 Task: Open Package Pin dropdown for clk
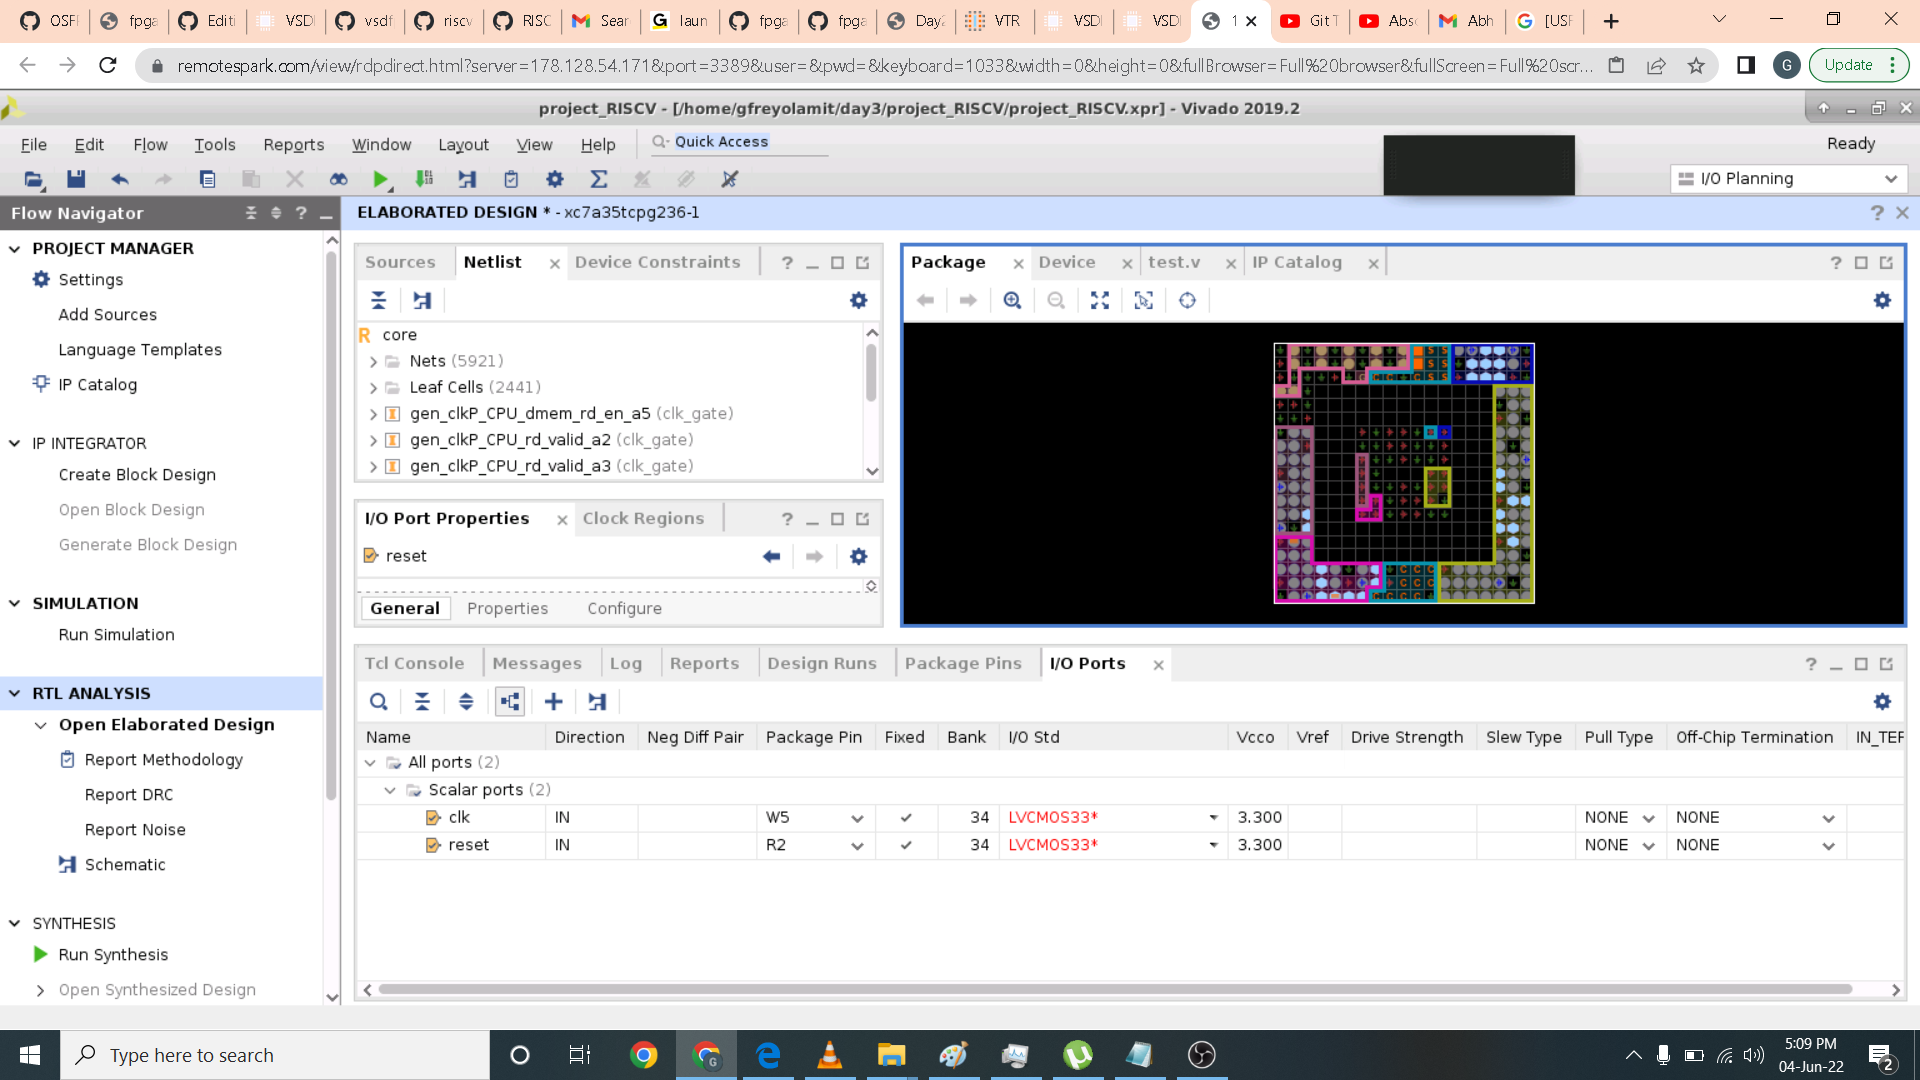coord(857,818)
